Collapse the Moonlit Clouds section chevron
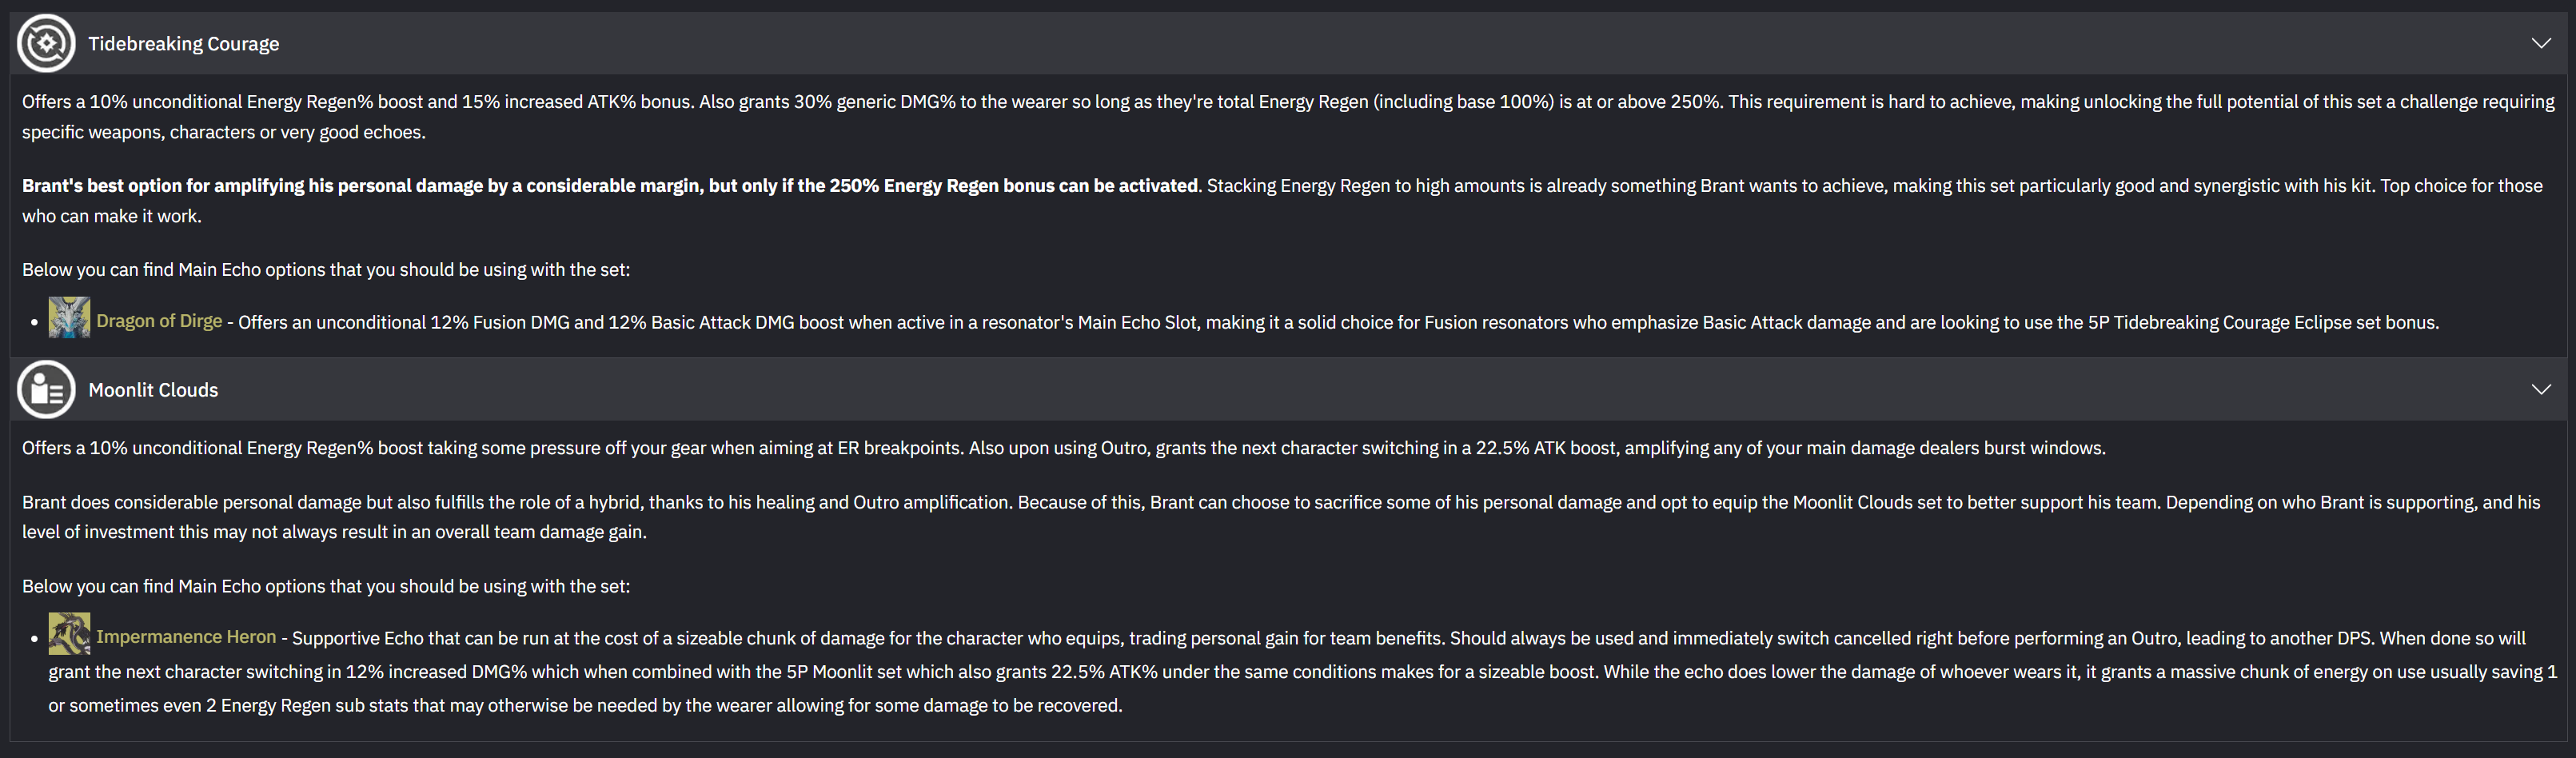2576x758 pixels. pyautogui.click(x=2541, y=389)
